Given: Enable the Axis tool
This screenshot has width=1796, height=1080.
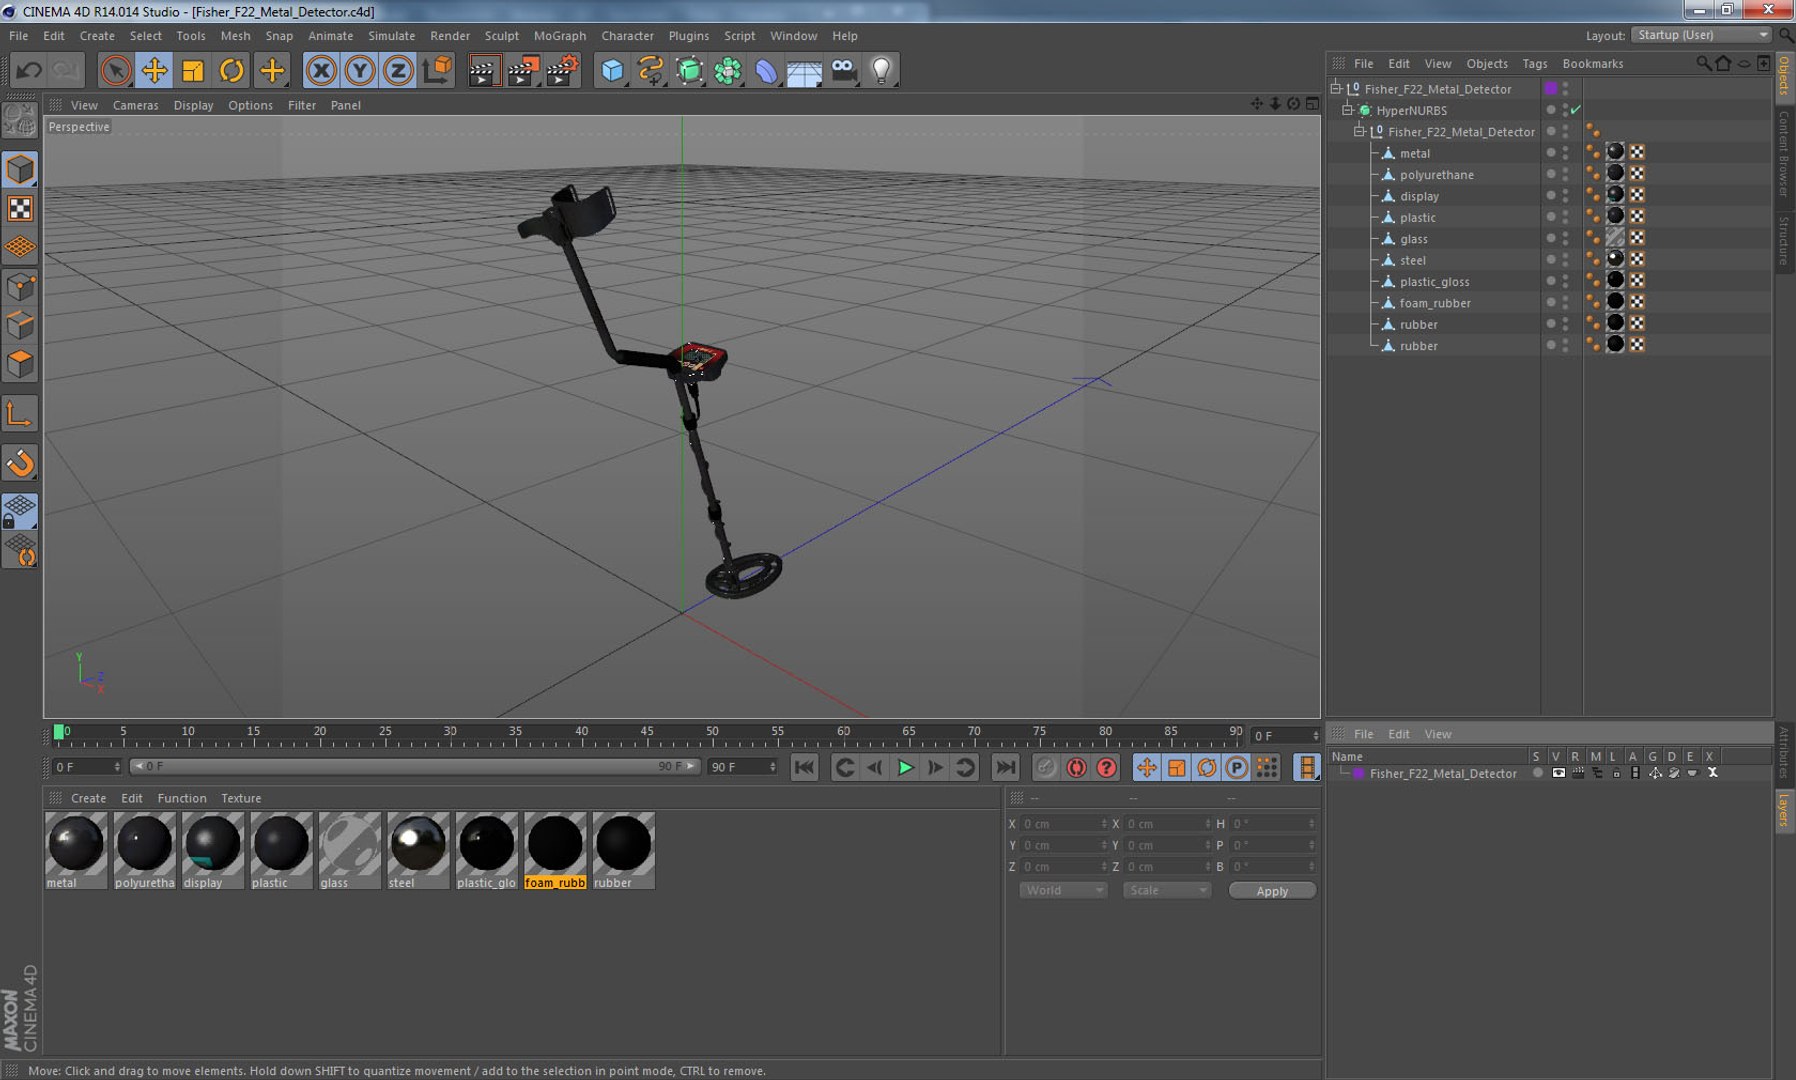Looking at the screenshot, I should tap(20, 414).
